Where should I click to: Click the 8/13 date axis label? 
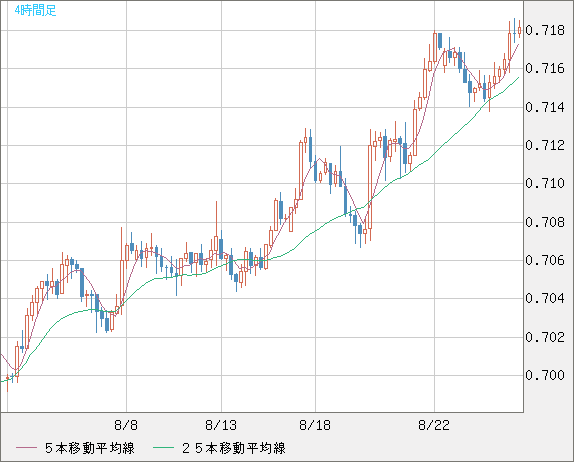click(221, 425)
